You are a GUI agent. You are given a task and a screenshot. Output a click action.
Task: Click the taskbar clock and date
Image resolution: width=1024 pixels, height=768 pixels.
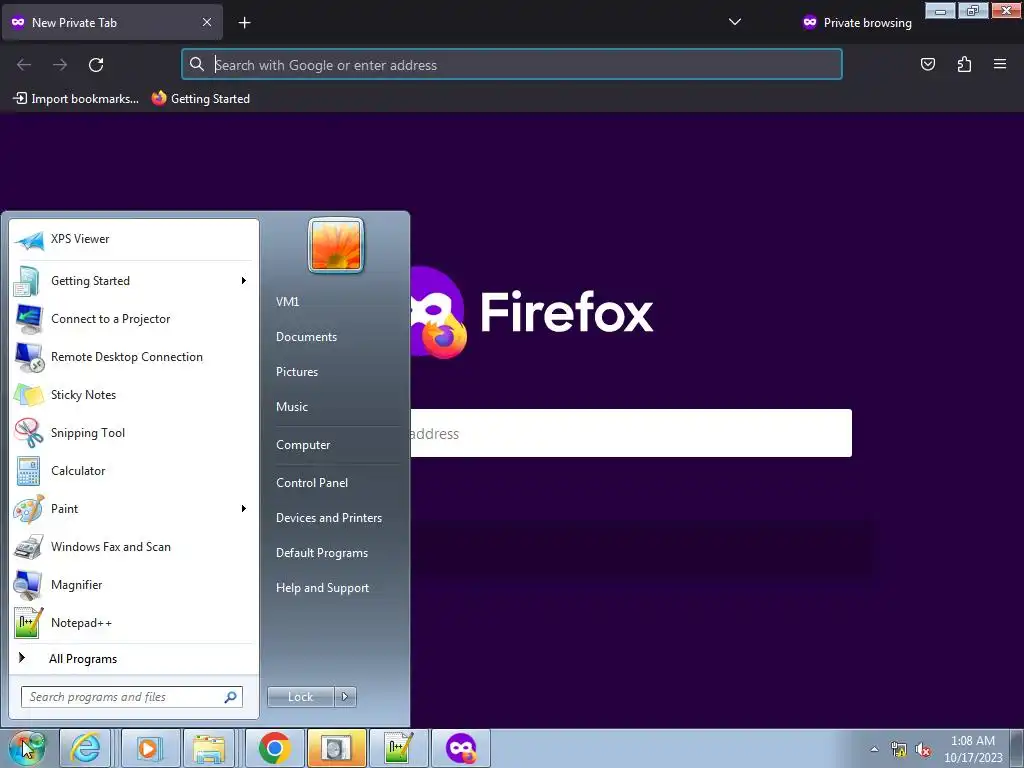pyautogui.click(x=973, y=749)
